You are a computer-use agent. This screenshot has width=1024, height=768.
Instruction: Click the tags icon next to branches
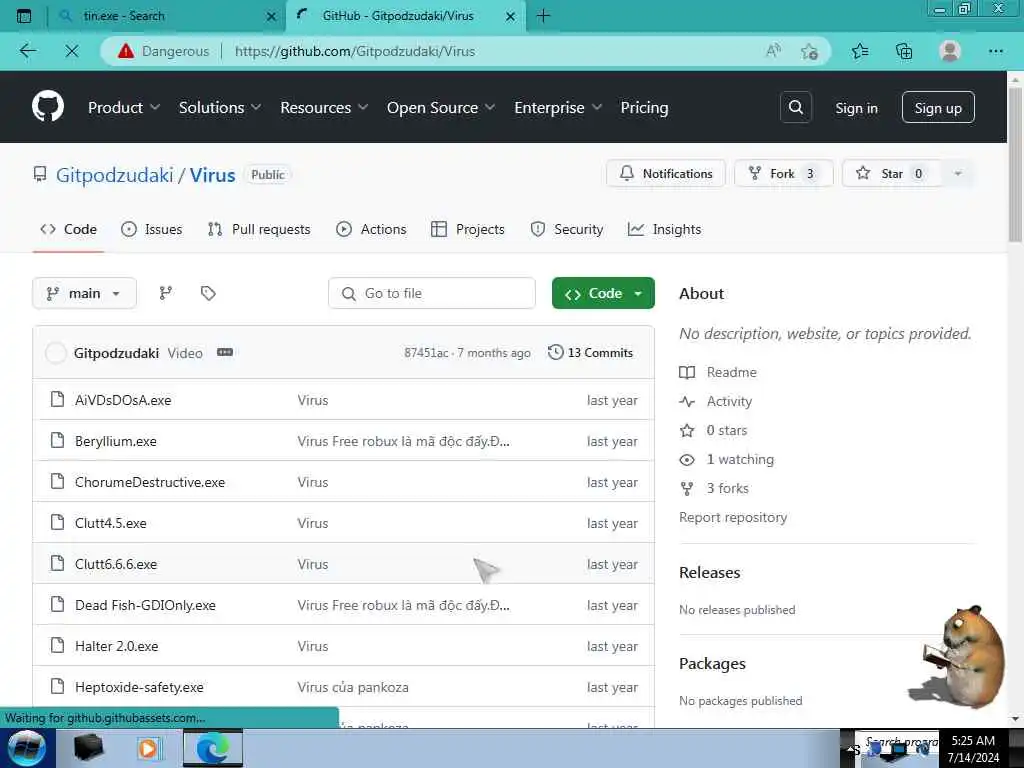click(208, 293)
